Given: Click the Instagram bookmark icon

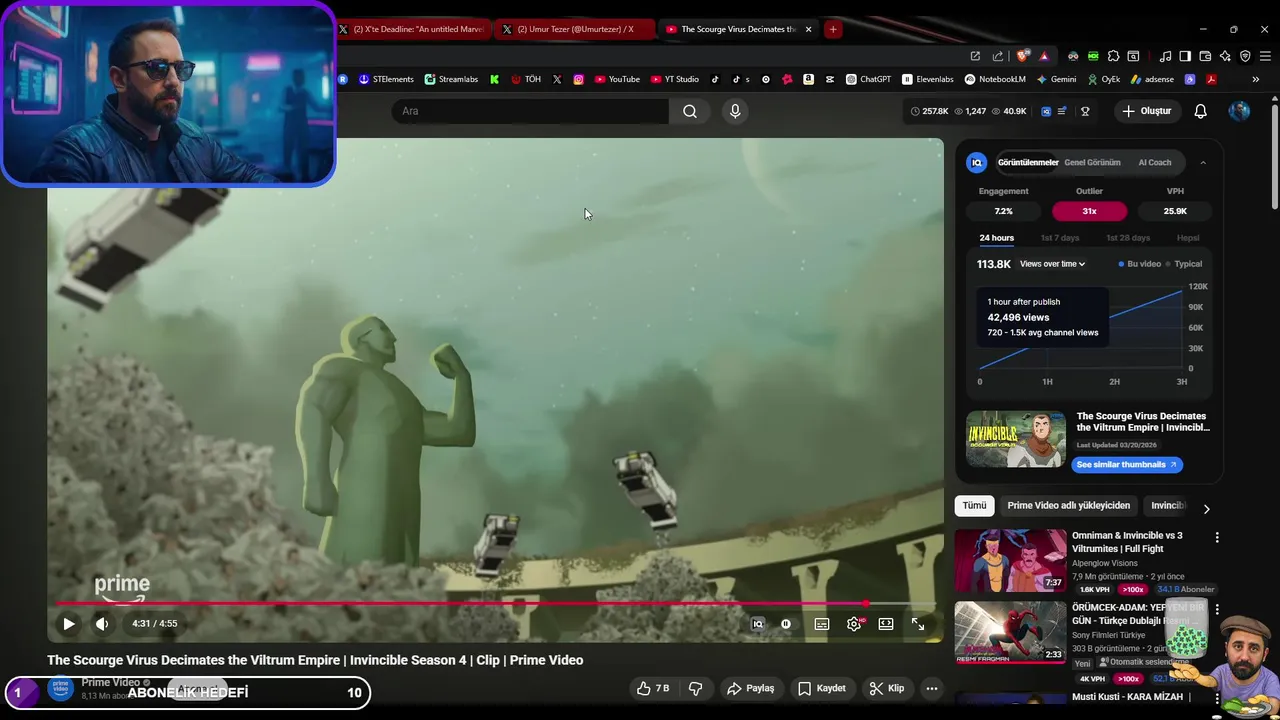Looking at the screenshot, I should tap(578, 79).
